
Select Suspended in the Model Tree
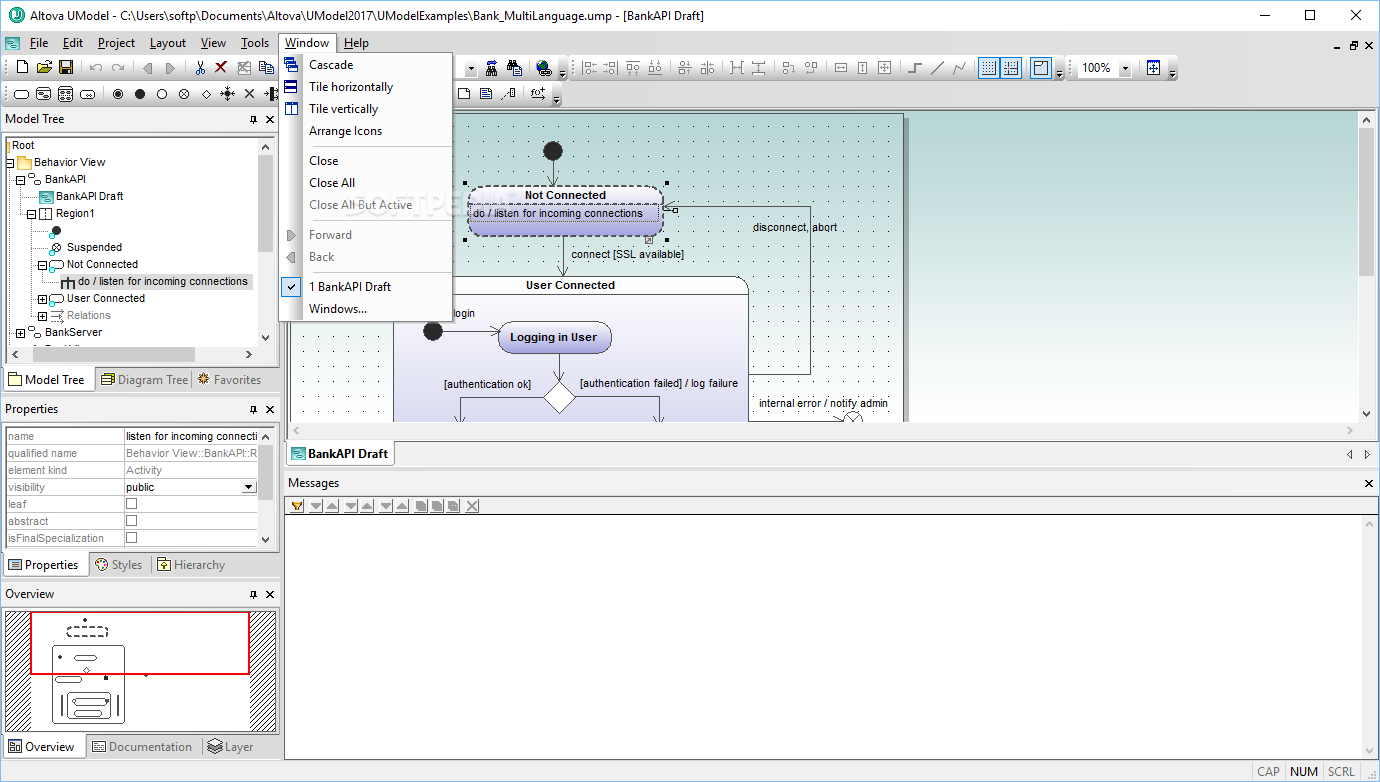[94, 248]
